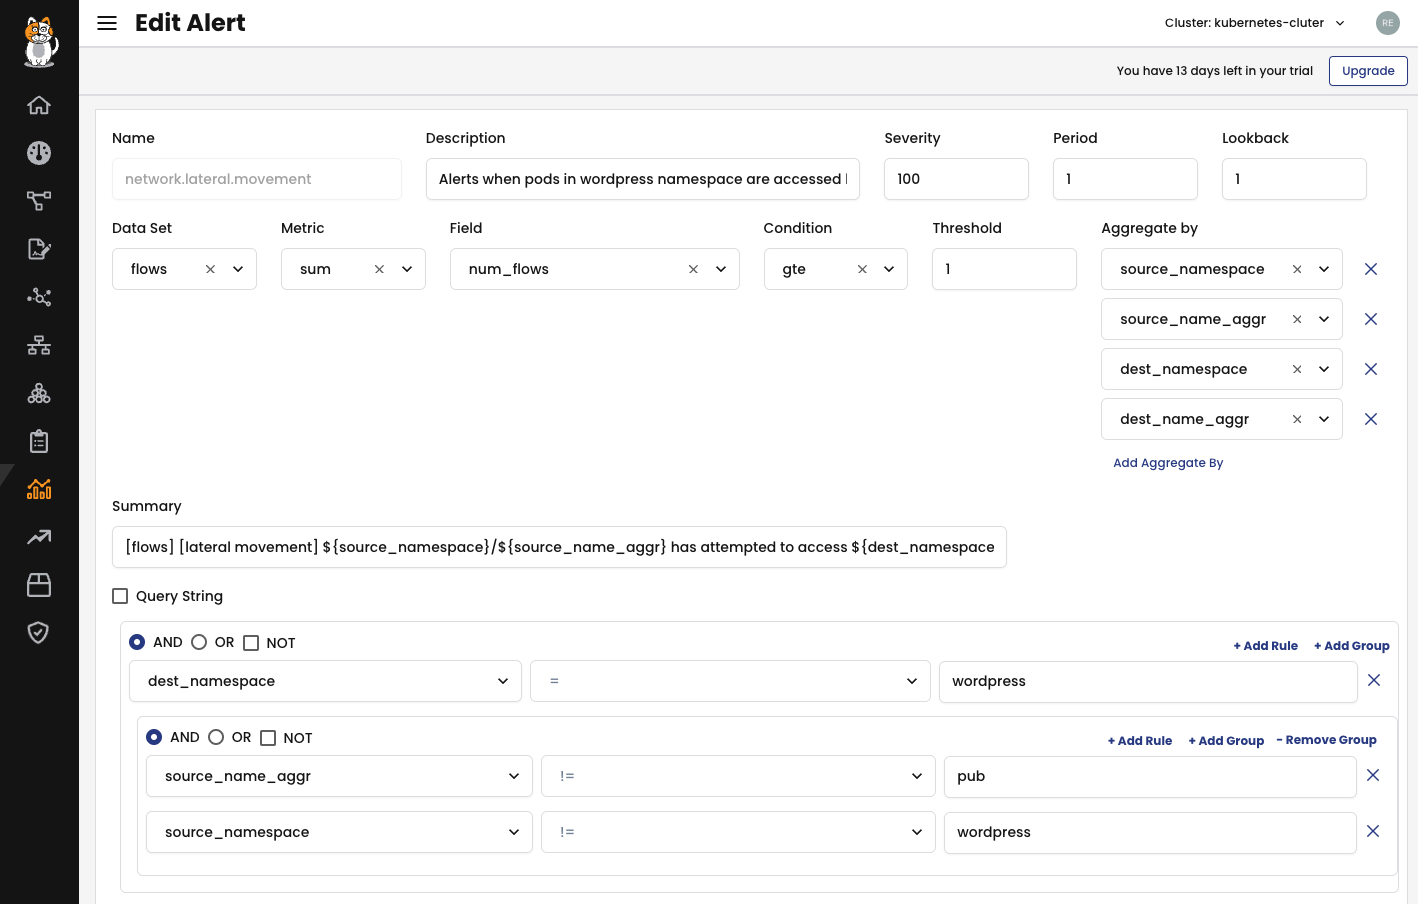Toggle NOT in the outer rule group
Screen dimensions: 1418x904
coord(251,643)
